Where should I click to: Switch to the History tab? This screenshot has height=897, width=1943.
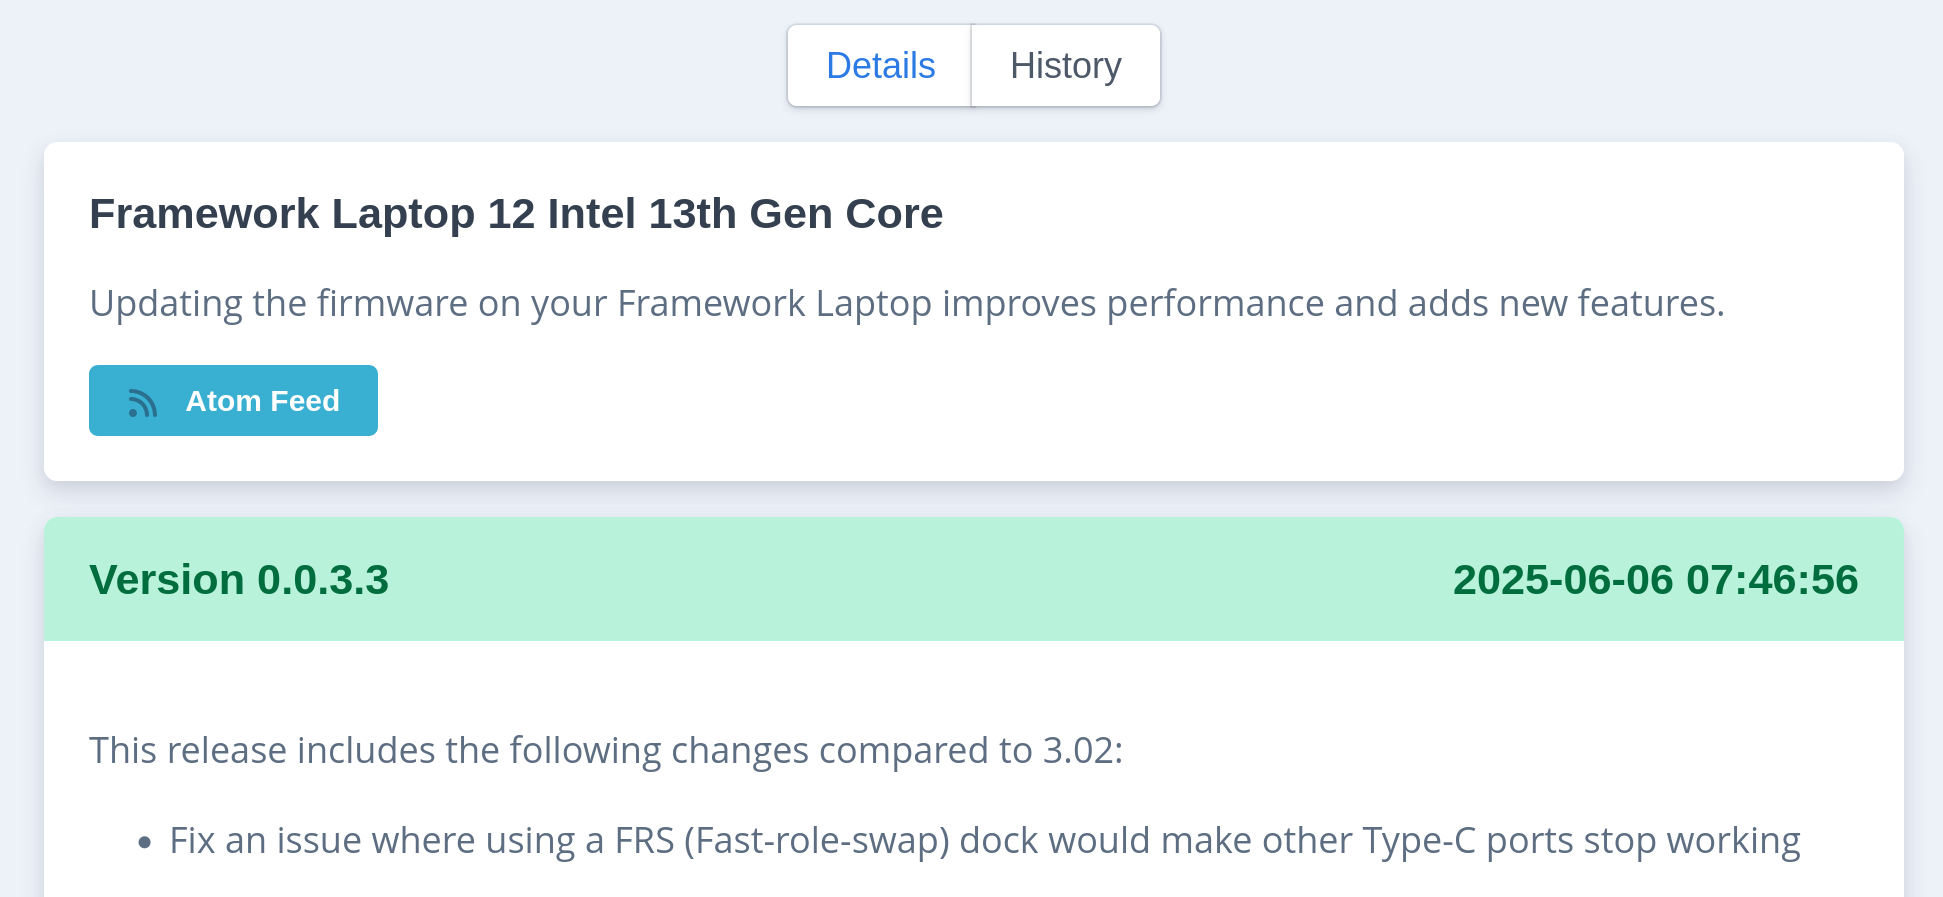click(x=1065, y=66)
